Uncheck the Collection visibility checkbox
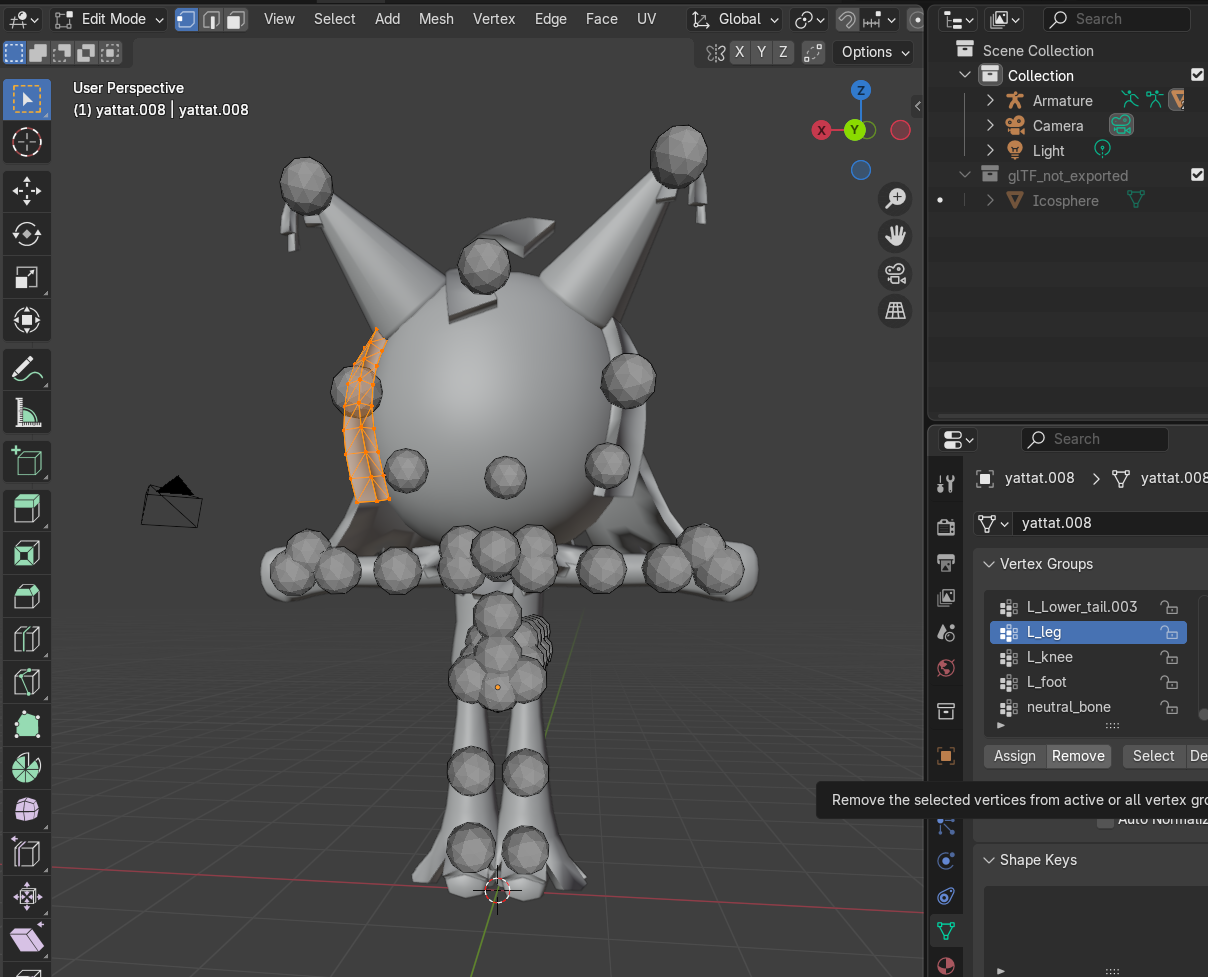This screenshot has height=977, width=1208. coord(1197,75)
